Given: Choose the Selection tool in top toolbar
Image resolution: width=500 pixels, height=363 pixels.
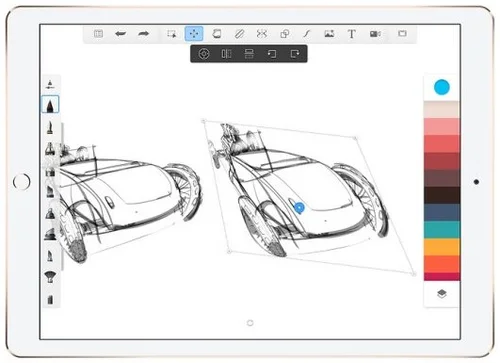Looking at the screenshot, I should (172, 34).
